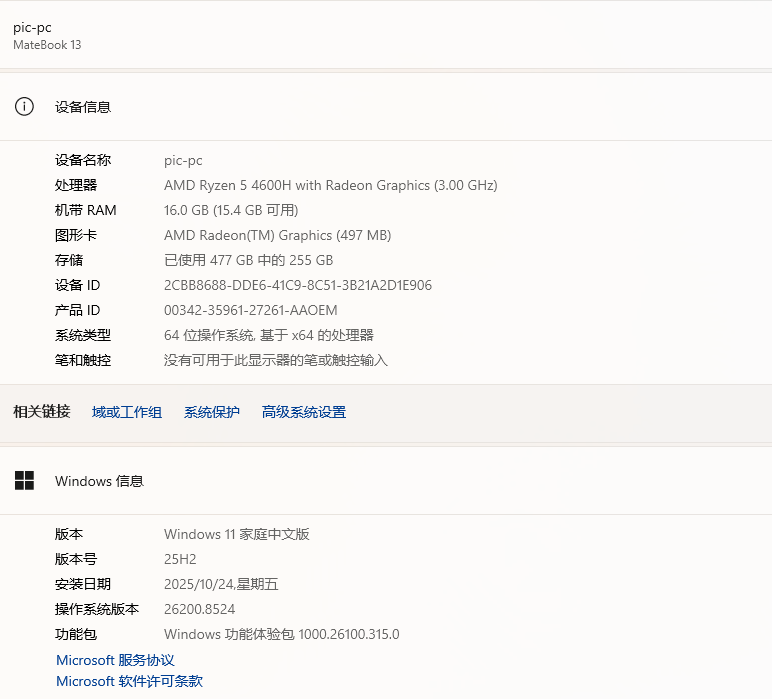Click the AMD Ryzen 5 4600H processor value
The image size is (772, 699).
click(331, 186)
